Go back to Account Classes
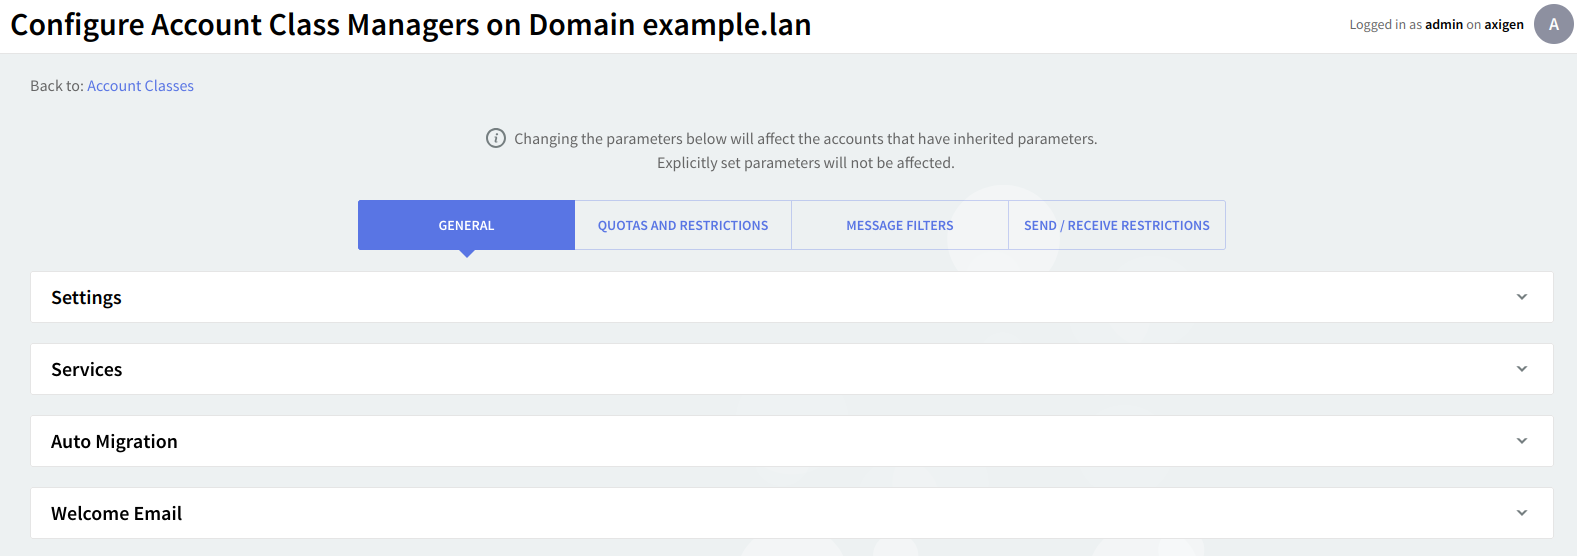1577x556 pixels. [140, 86]
